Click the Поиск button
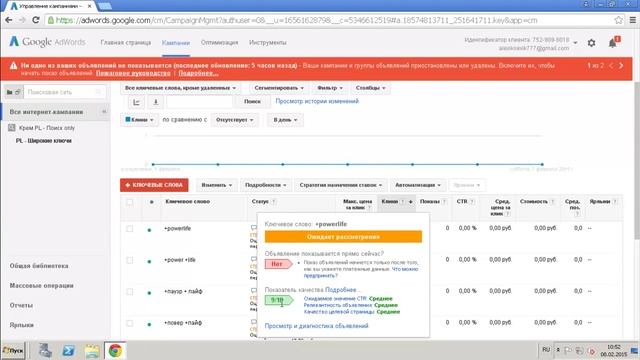The height and width of the screenshot is (360, 640). [252, 102]
